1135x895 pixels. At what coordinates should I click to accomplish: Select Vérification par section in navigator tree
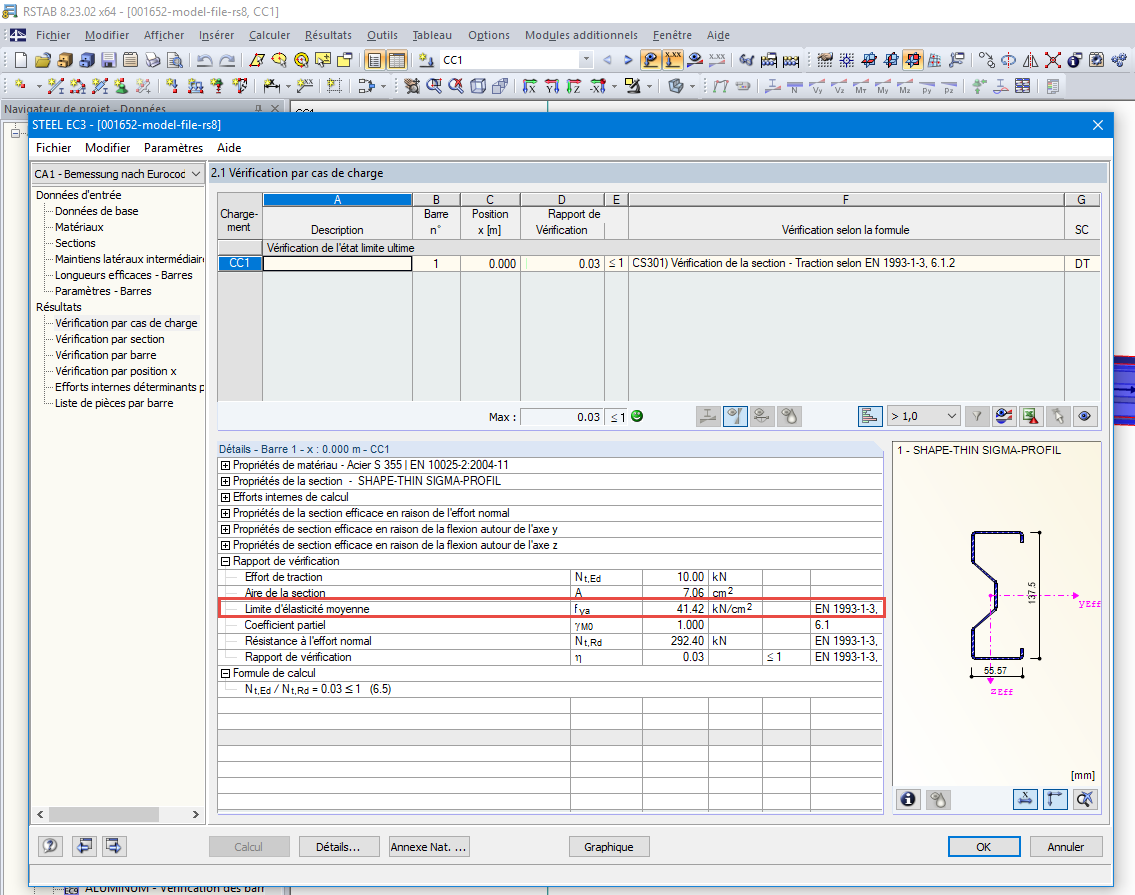coord(110,340)
